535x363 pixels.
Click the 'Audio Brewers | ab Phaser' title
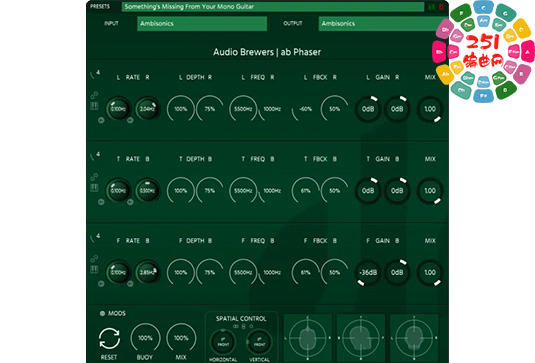point(267,52)
